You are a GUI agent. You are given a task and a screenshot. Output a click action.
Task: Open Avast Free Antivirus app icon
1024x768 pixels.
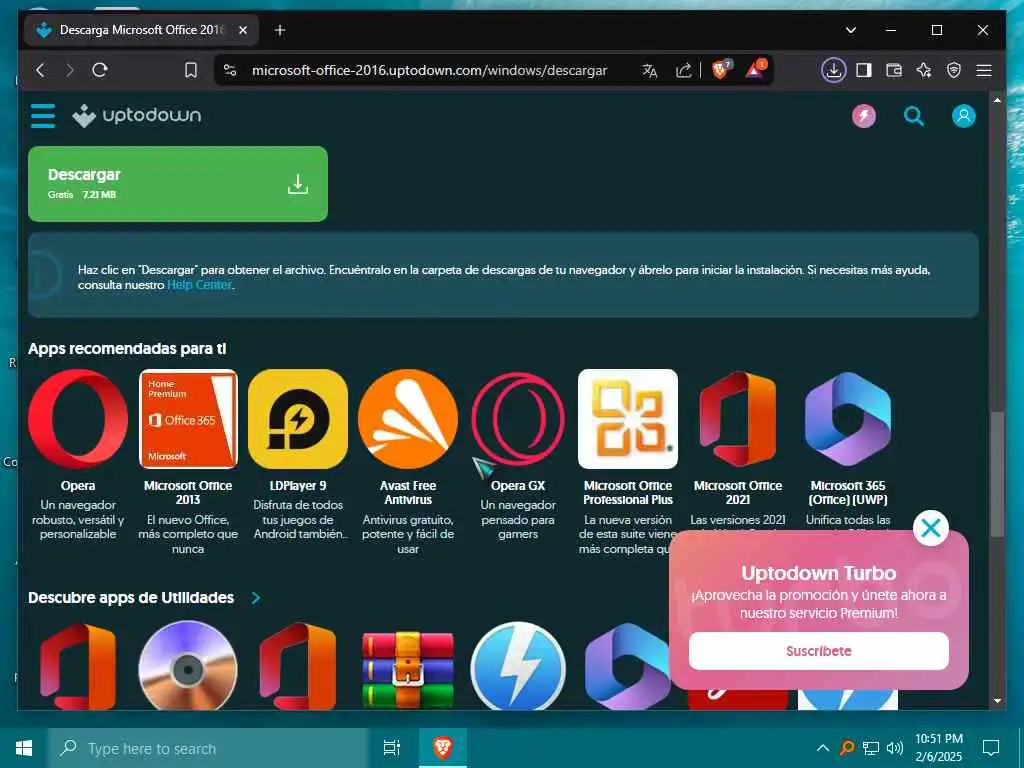[x=408, y=419]
